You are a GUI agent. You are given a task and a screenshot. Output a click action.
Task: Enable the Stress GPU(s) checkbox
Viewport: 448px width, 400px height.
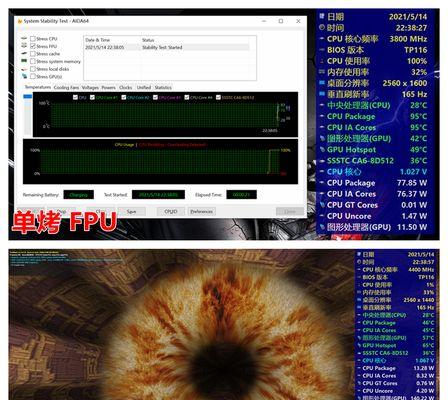pyautogui.click(x=33, y=76)
